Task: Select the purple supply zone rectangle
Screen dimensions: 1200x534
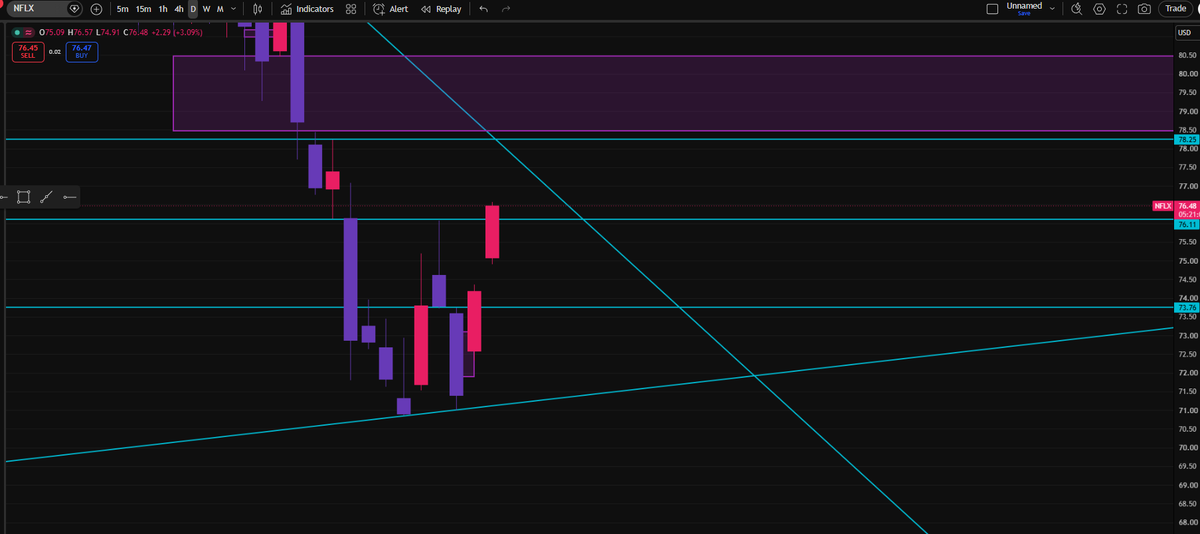Action: tap(671, 93)
